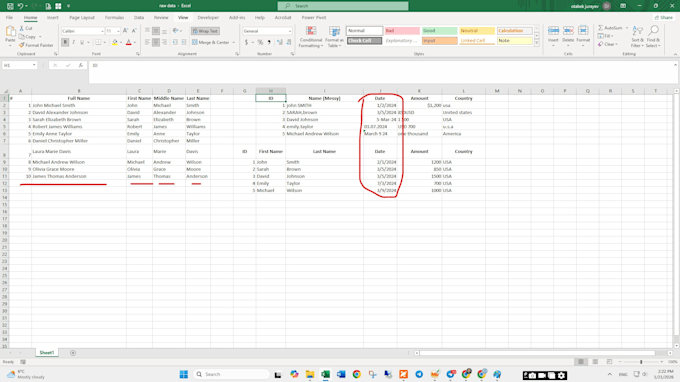Apply the red font color A icon
Screen dimensions: 680x382
(x=128, y=42)
